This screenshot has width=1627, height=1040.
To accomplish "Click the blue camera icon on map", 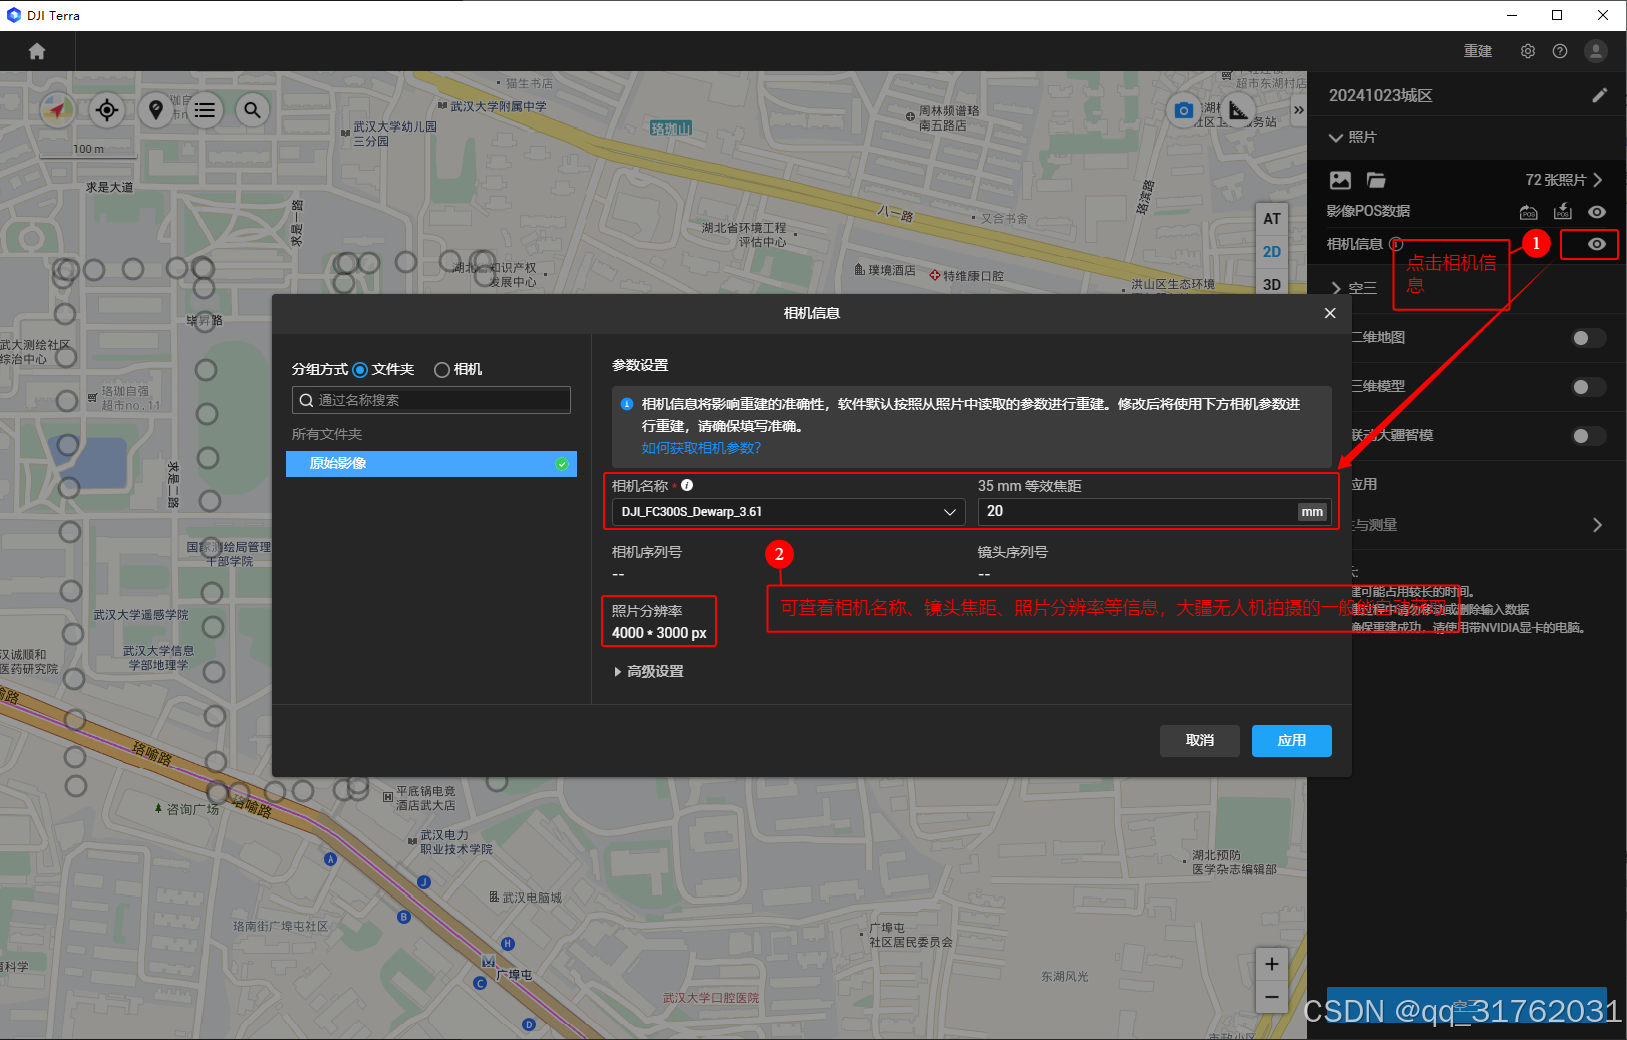I will [x=1184, y=110].
